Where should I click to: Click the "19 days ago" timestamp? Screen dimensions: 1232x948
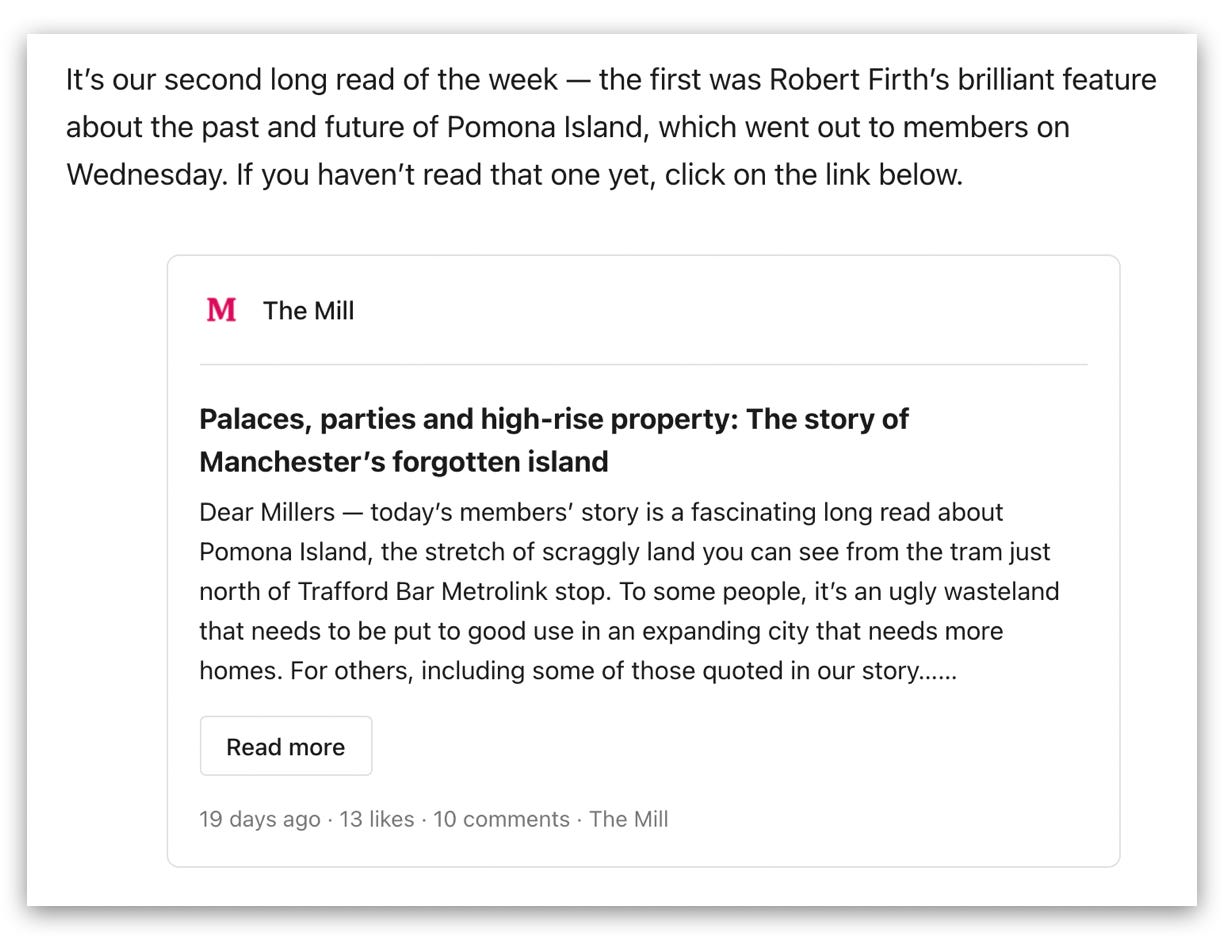pyautogui.click(x=260, y=819)
